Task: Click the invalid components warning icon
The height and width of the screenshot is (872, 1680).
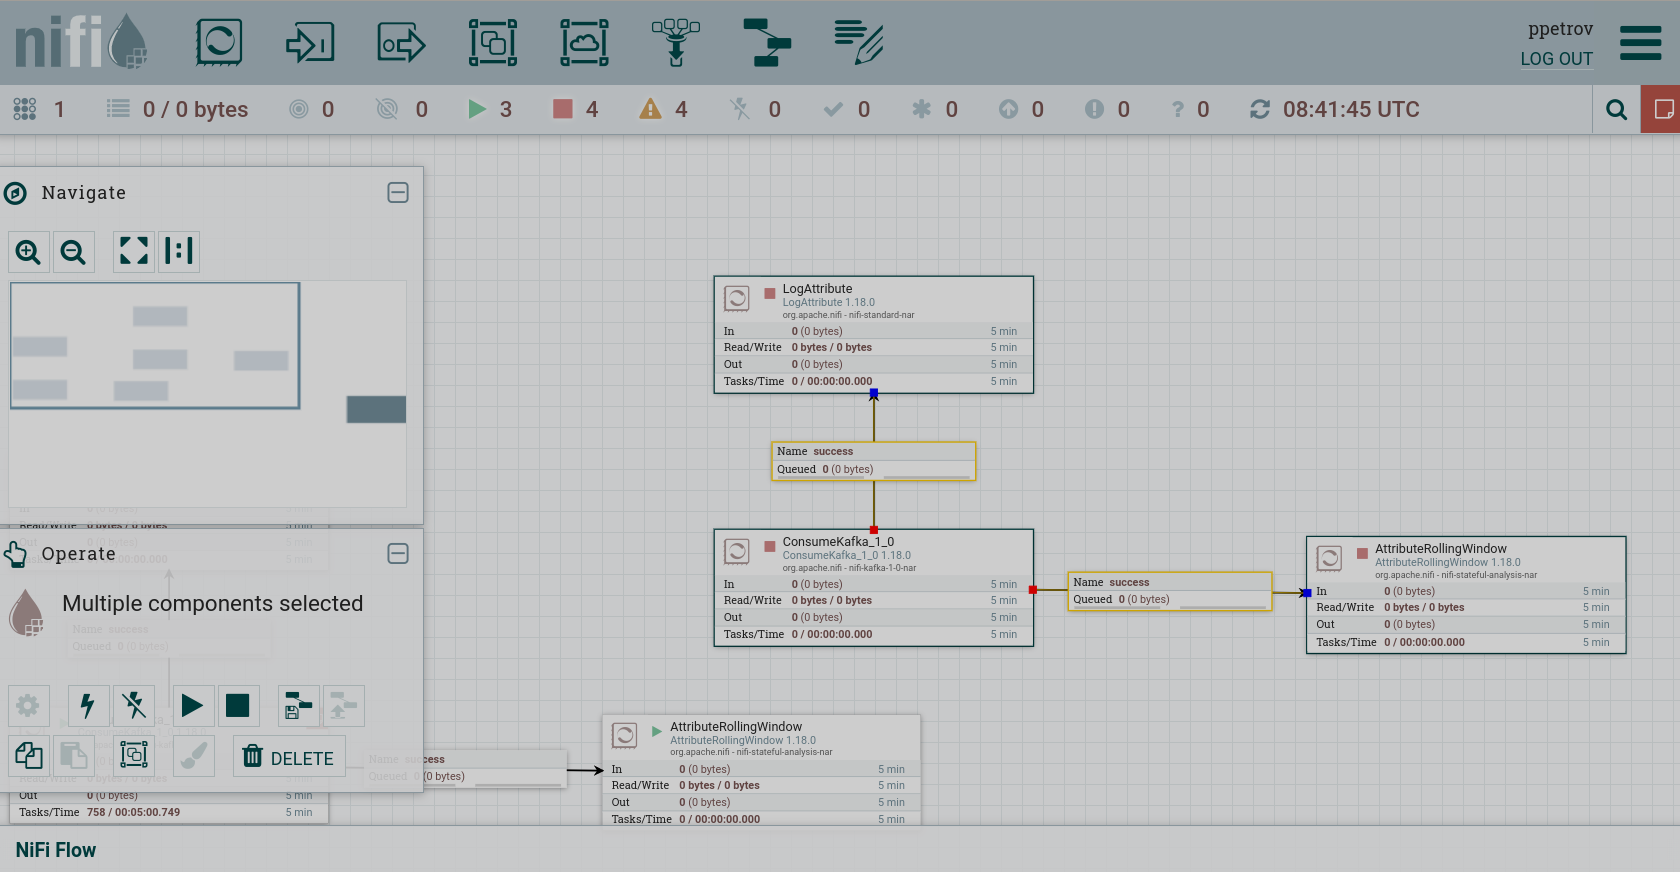Action: point(650,109)
